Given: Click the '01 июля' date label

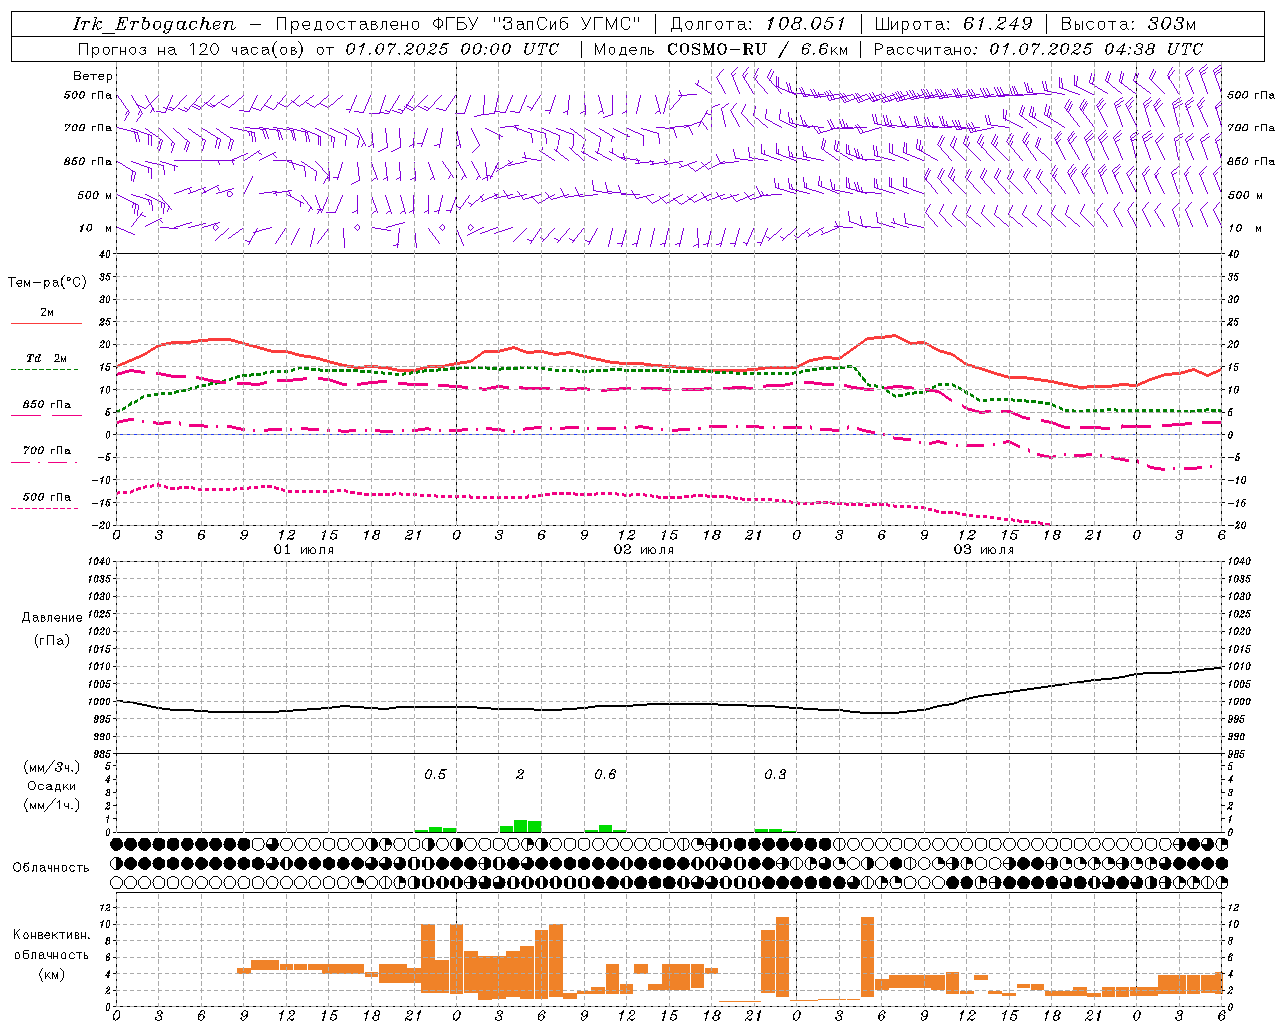Looking at the screenshot, I should (304, 550).
